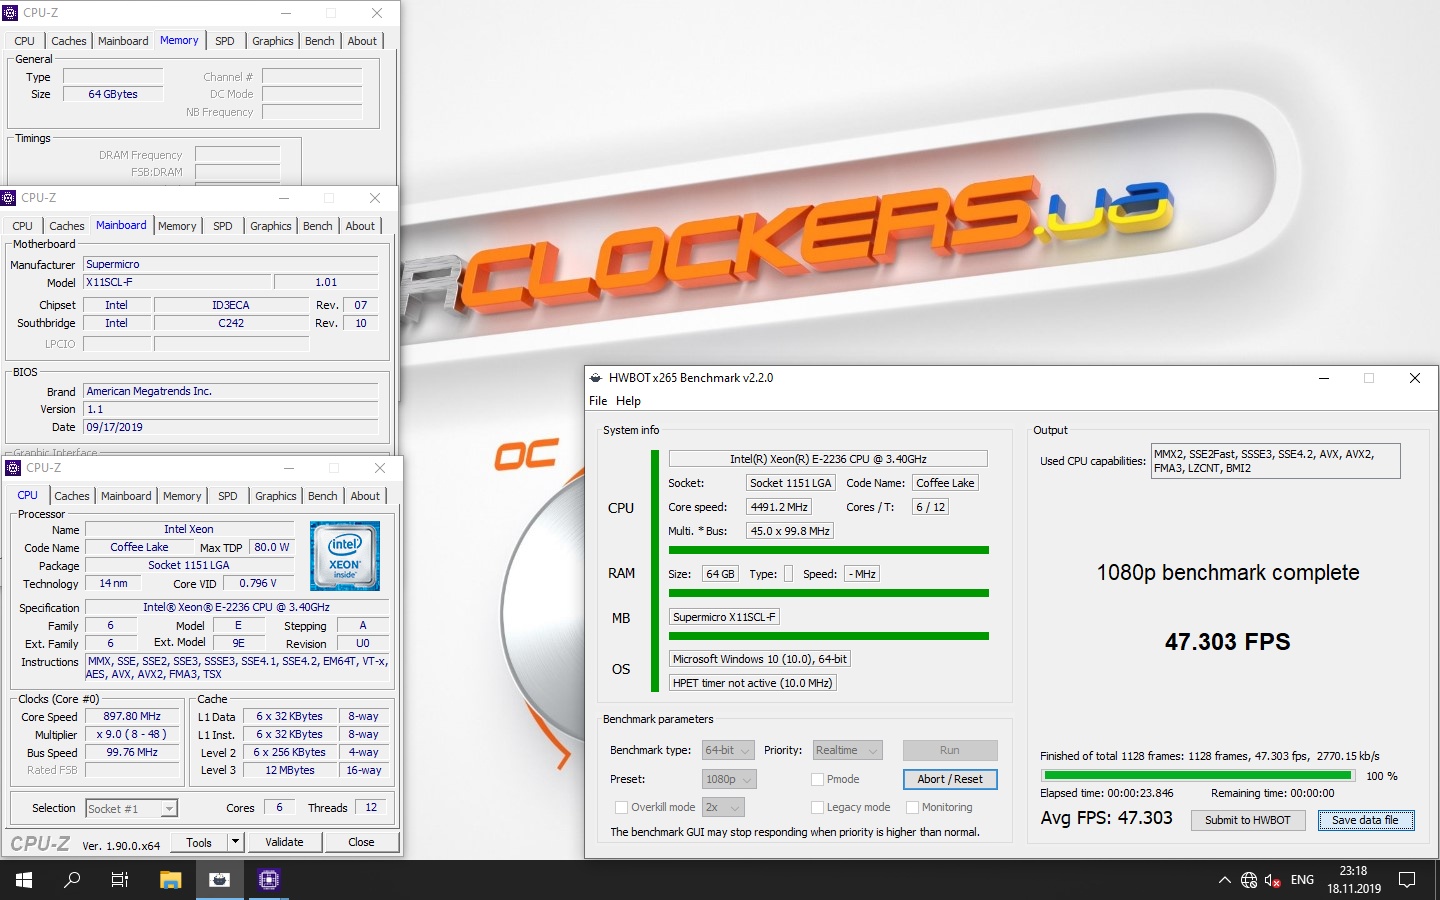Open Bench tab in bottom CPU-Z window
1440x900 pixels.
click(322, 496)
